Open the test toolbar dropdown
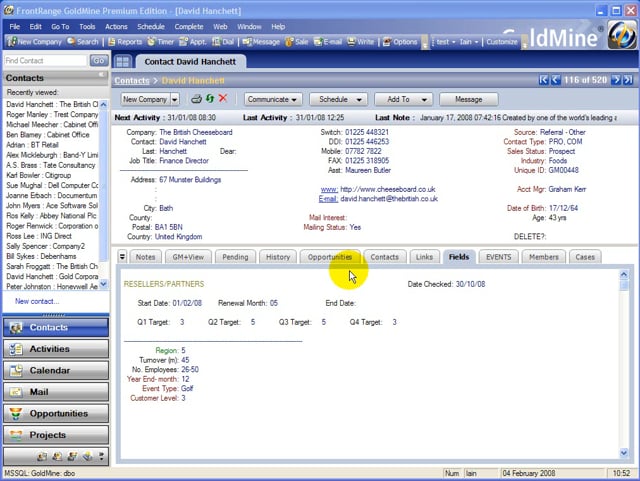Screen dimensions: 640x481 (x=445, y=42)
